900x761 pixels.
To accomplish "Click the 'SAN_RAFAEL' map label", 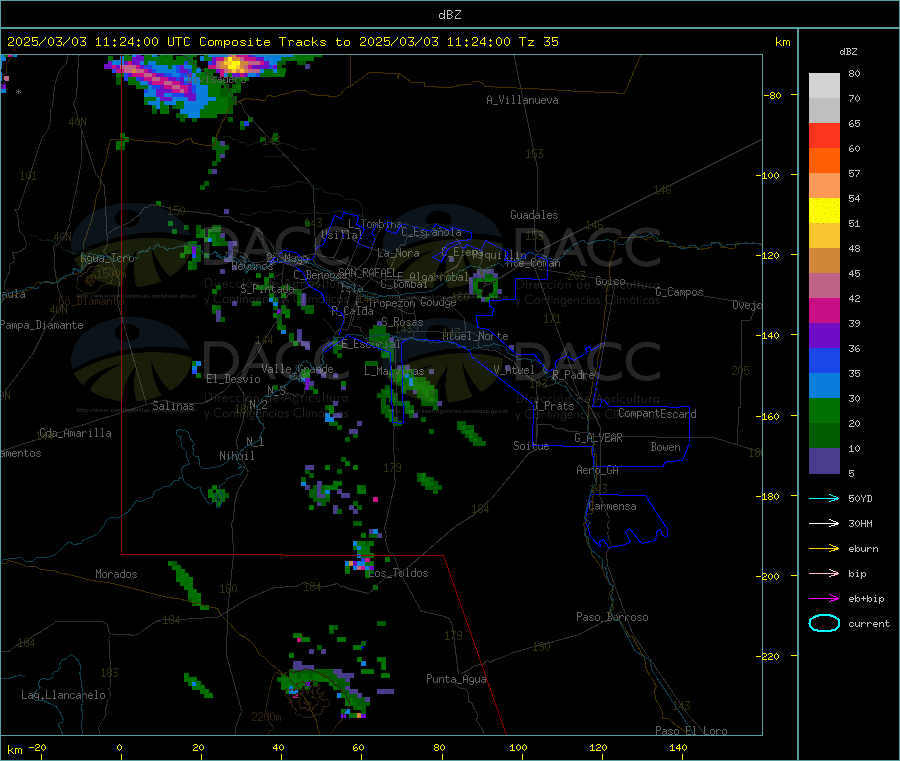I will click(367, 272).
